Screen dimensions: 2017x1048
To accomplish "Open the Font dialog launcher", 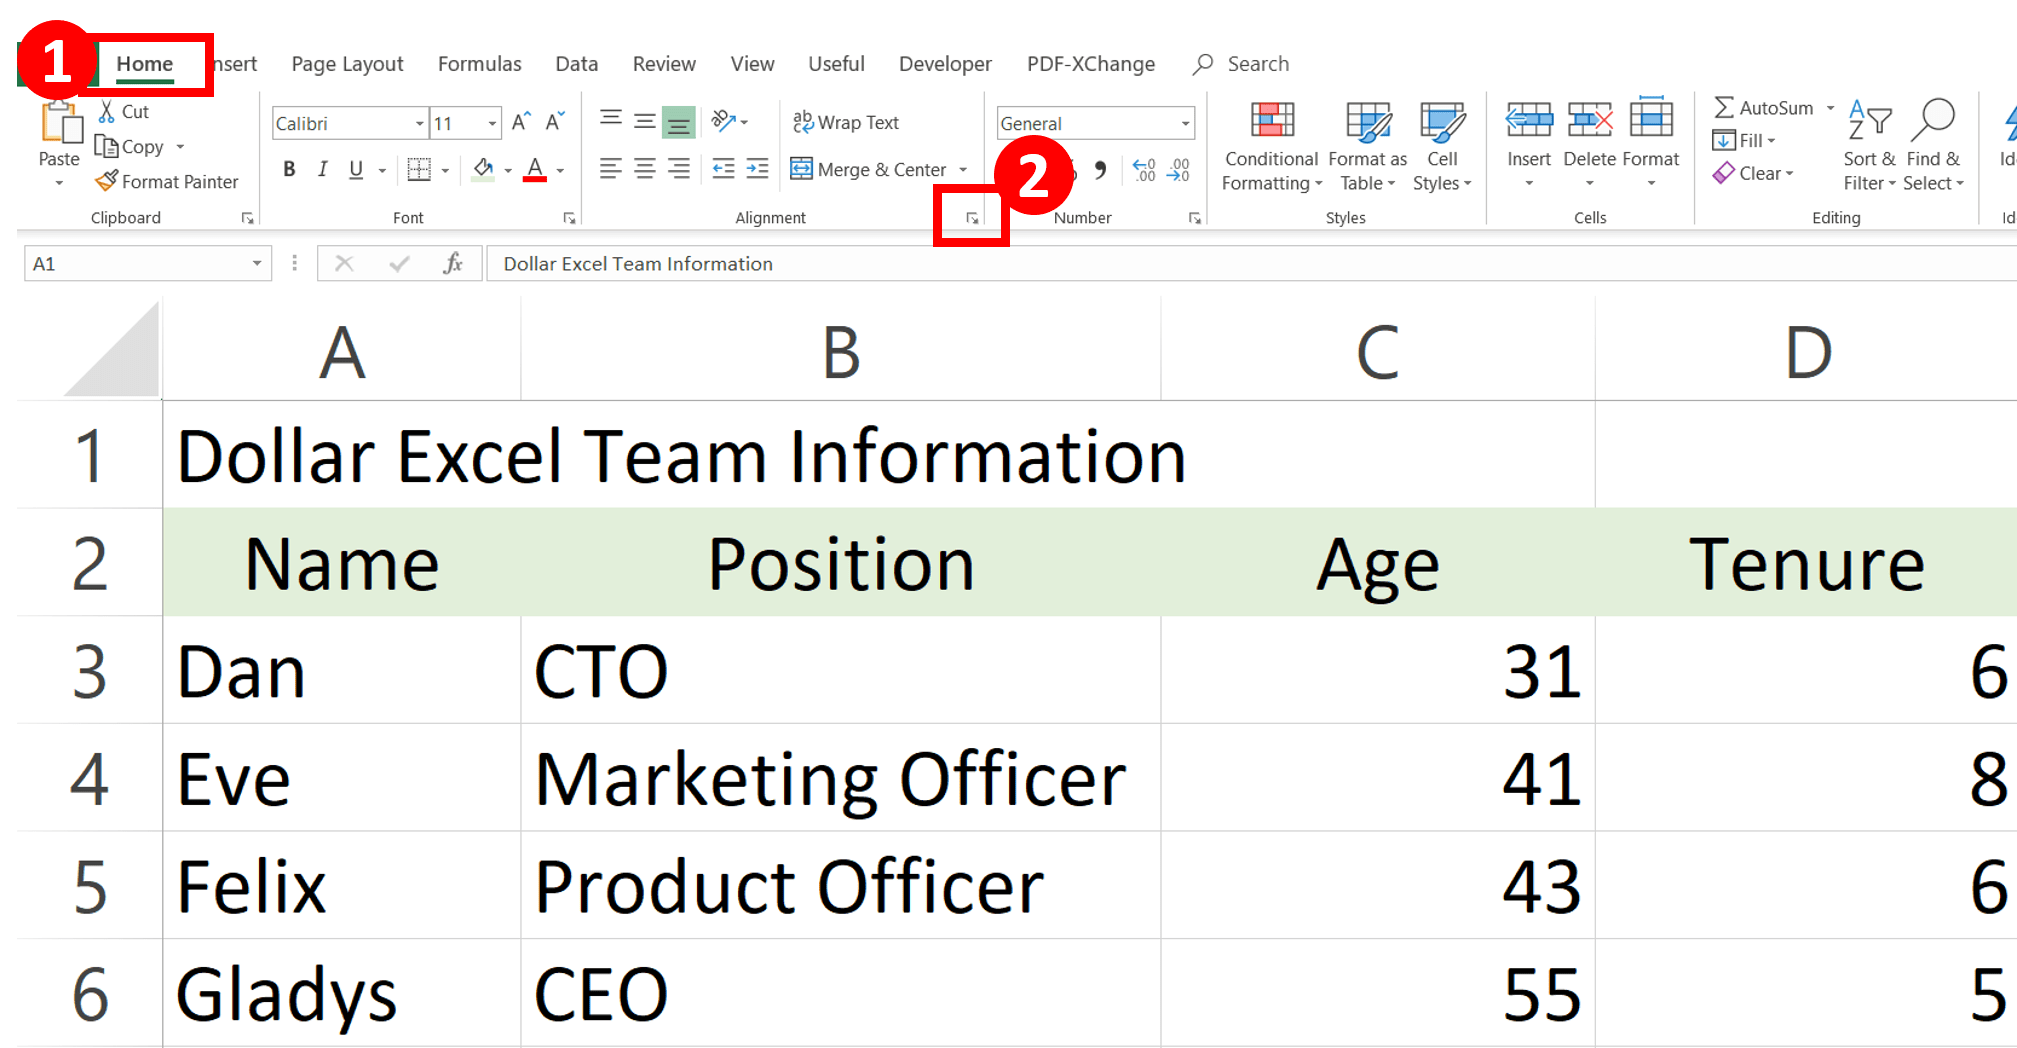I will pos(569,218).
